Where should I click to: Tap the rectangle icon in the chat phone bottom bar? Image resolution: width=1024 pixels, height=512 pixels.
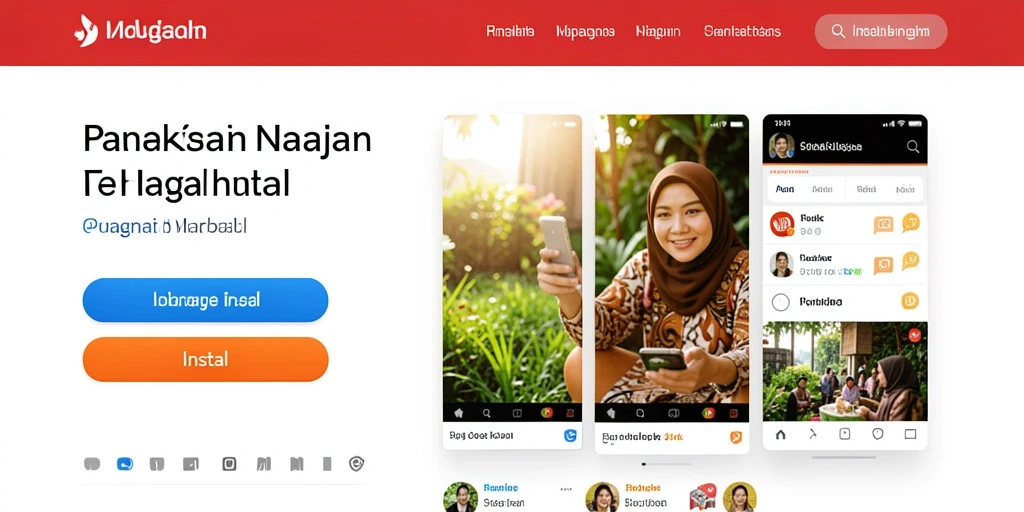tap(910, 434)
